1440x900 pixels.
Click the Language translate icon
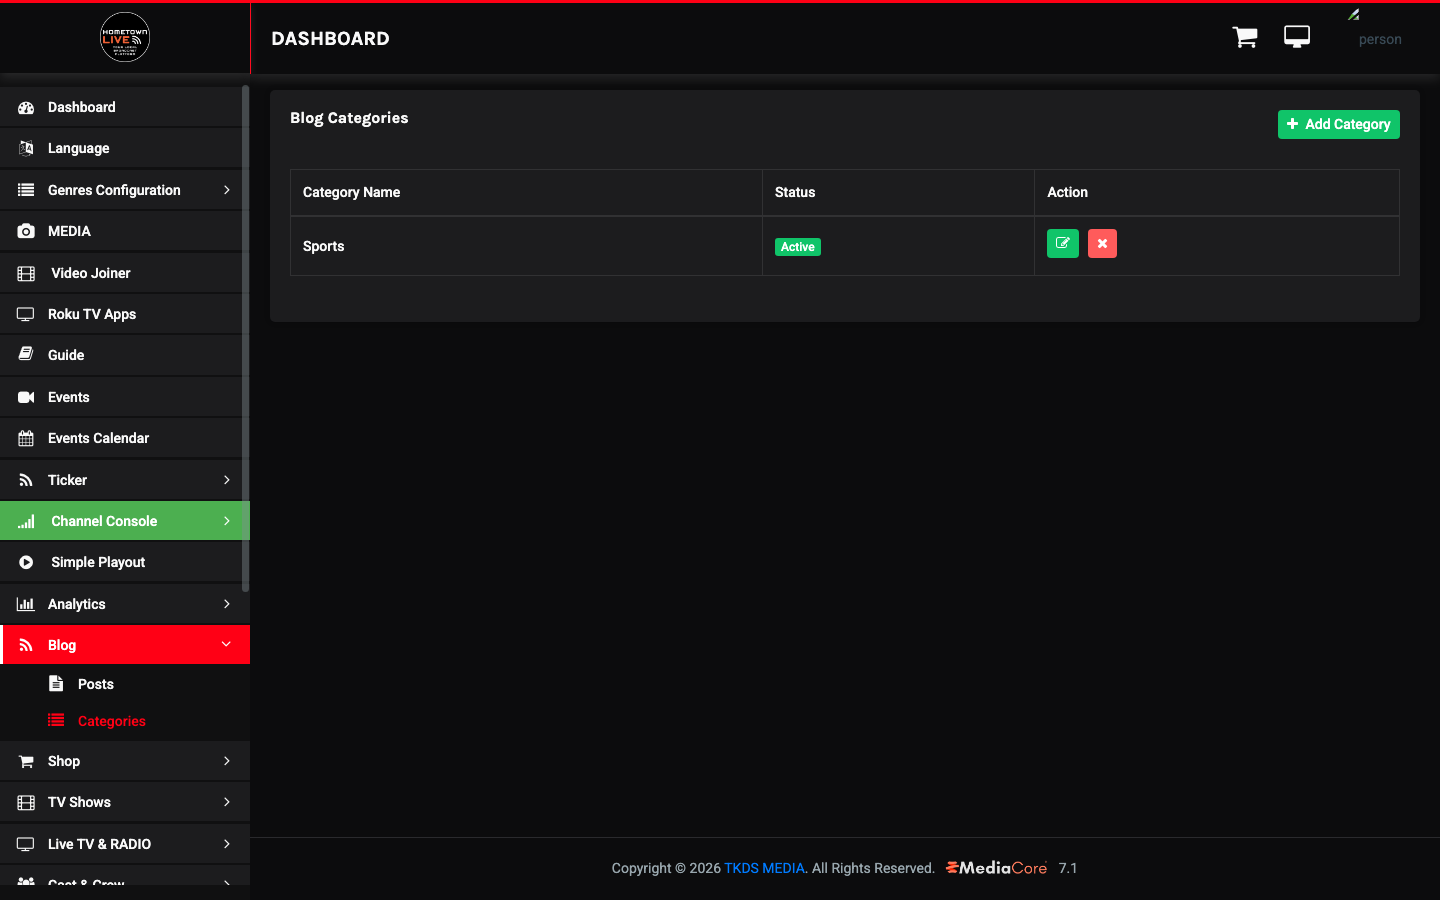tap(26, 148)
